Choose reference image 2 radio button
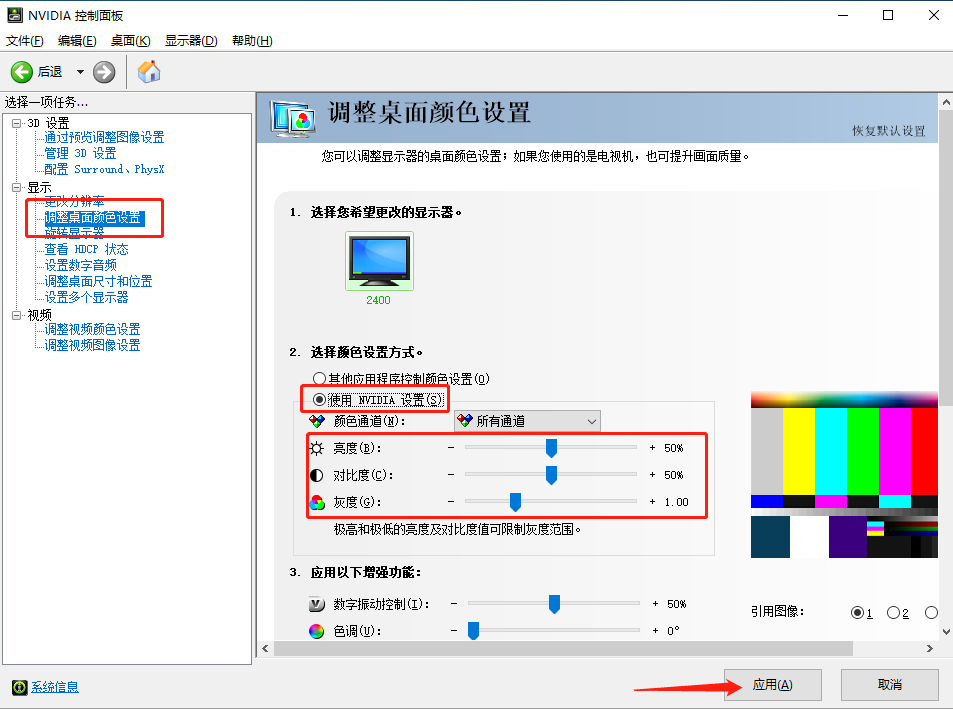This screenshot has width=953, height=709. [x=893, y=612]
